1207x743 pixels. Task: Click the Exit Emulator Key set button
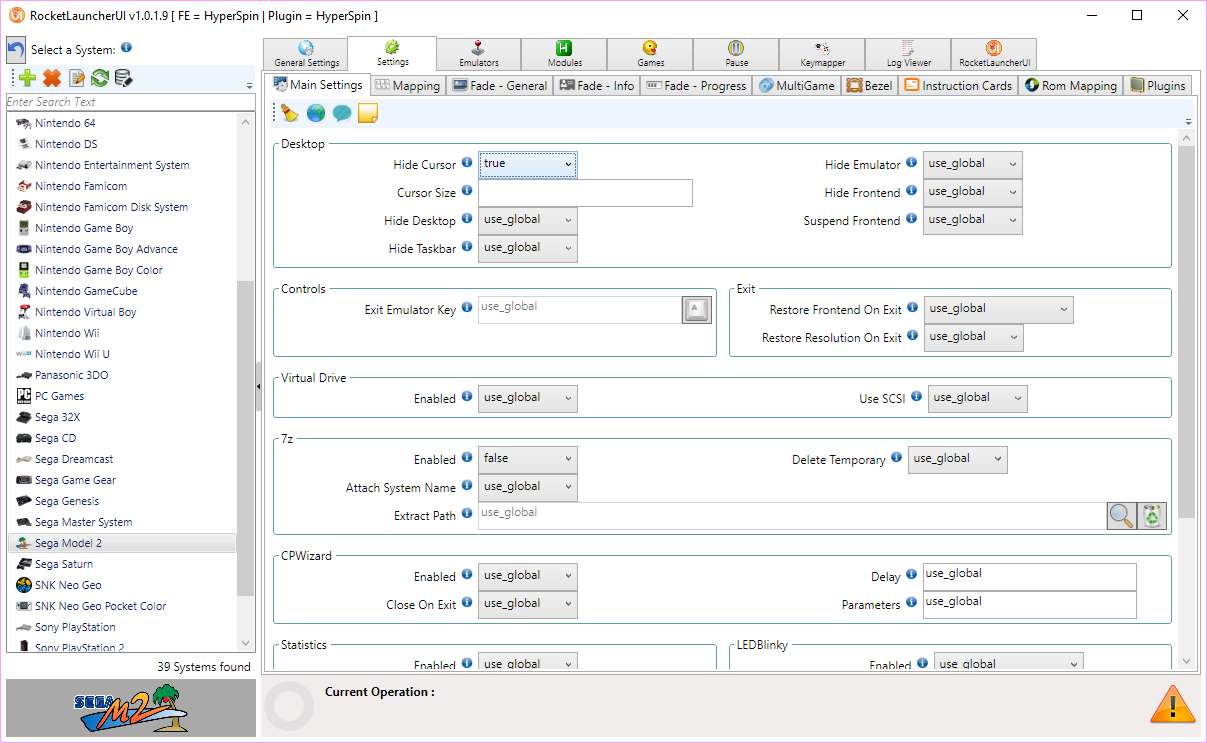(696, 310)
